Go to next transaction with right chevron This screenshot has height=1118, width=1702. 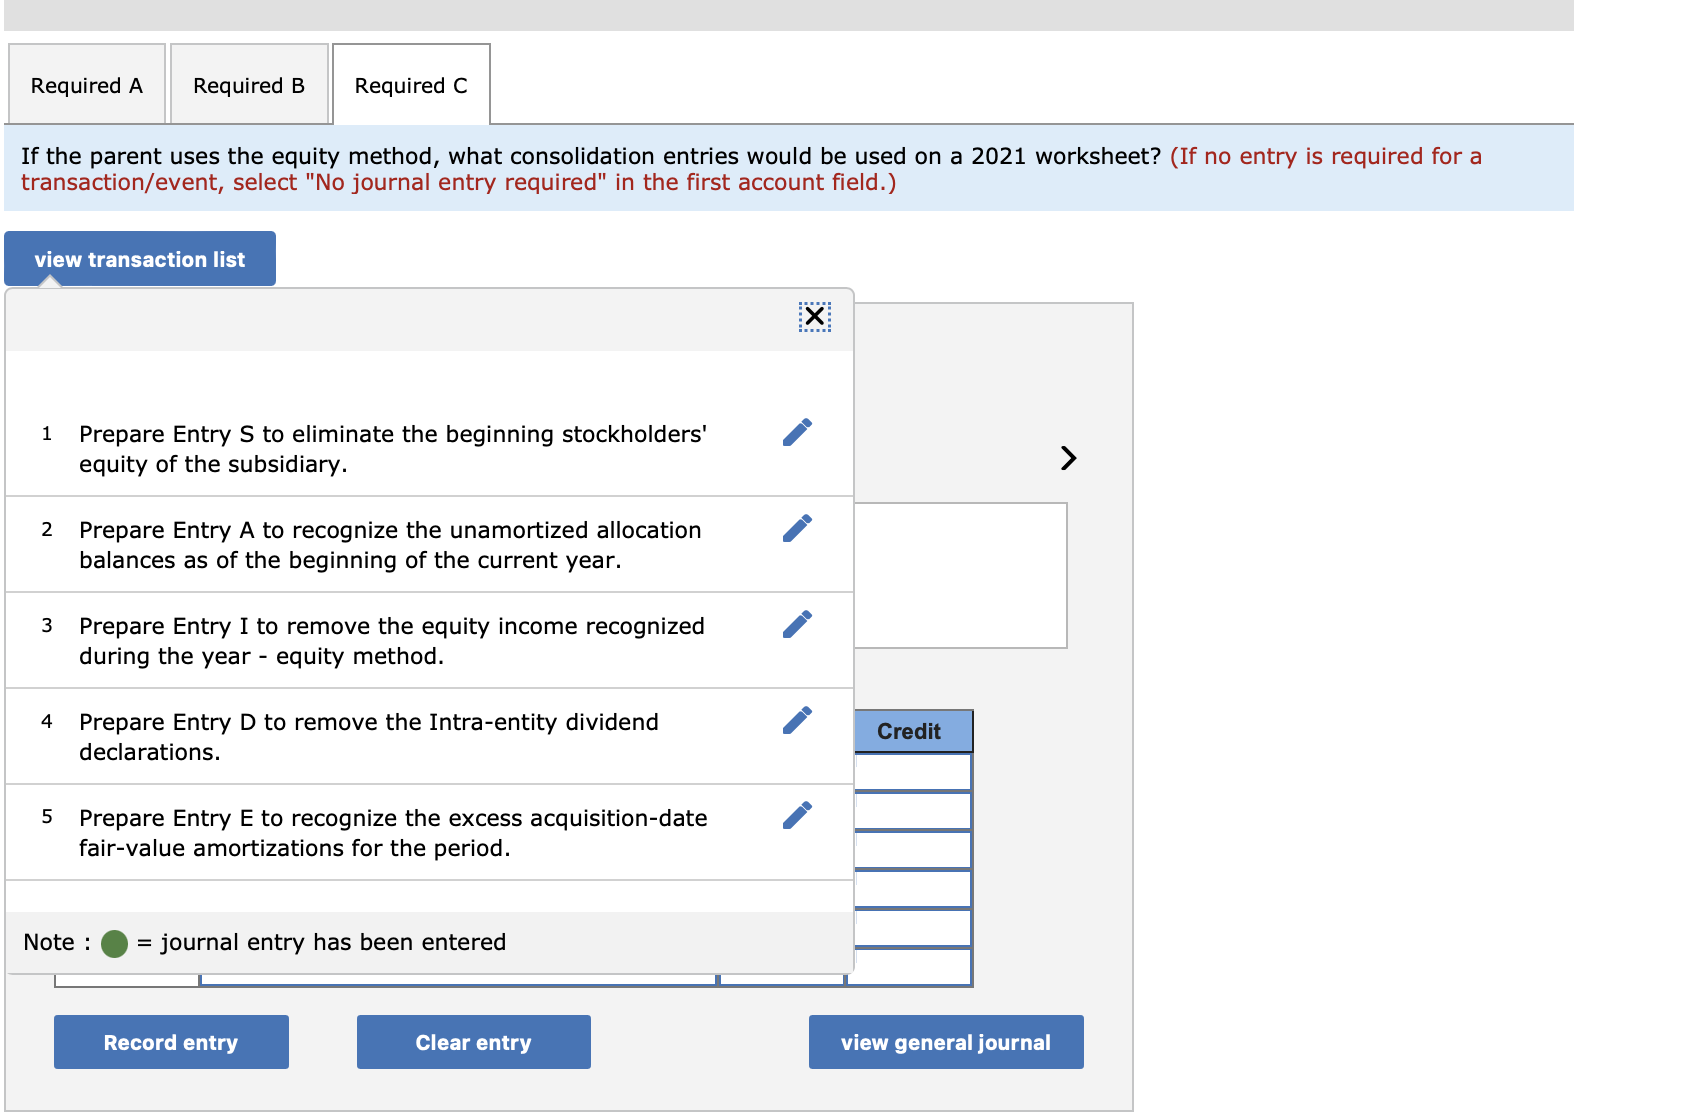coord(1068,458)
